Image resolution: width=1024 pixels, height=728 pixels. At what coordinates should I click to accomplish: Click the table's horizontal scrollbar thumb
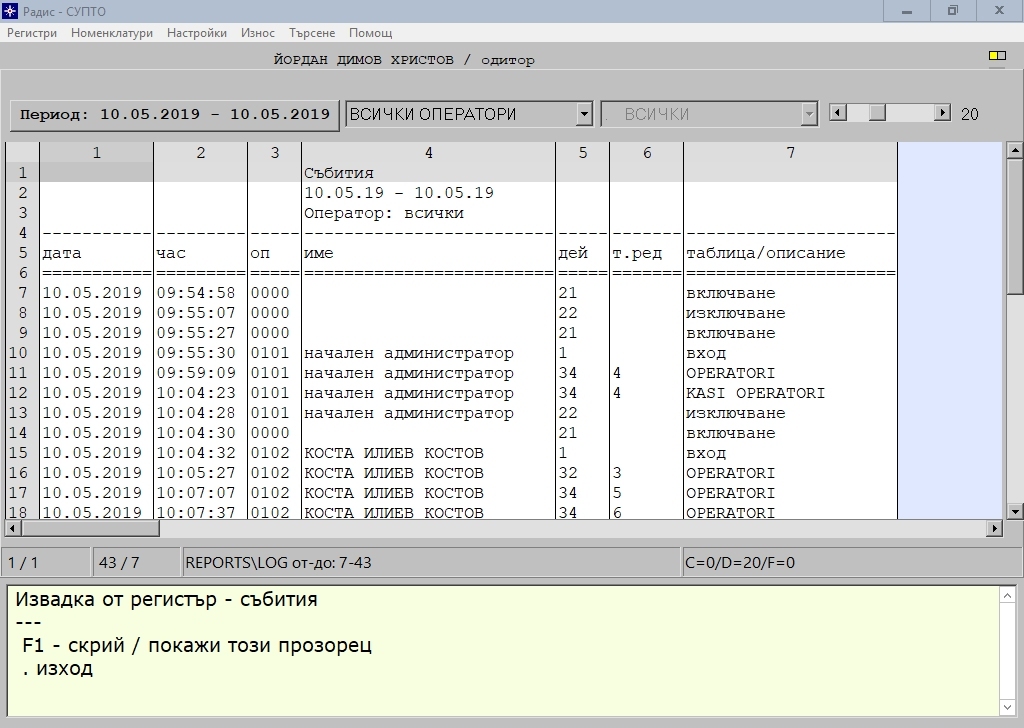[91, 528]
